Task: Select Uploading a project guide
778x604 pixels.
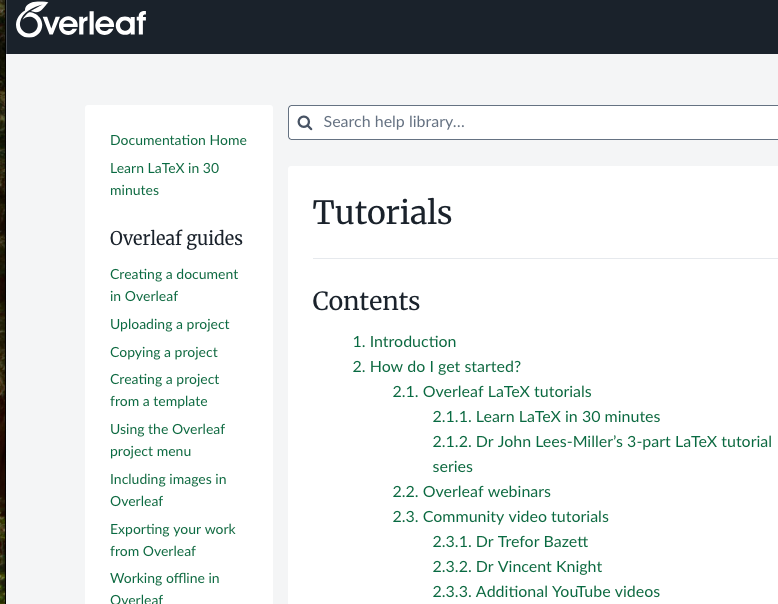Action: click(x=170, y=324)
